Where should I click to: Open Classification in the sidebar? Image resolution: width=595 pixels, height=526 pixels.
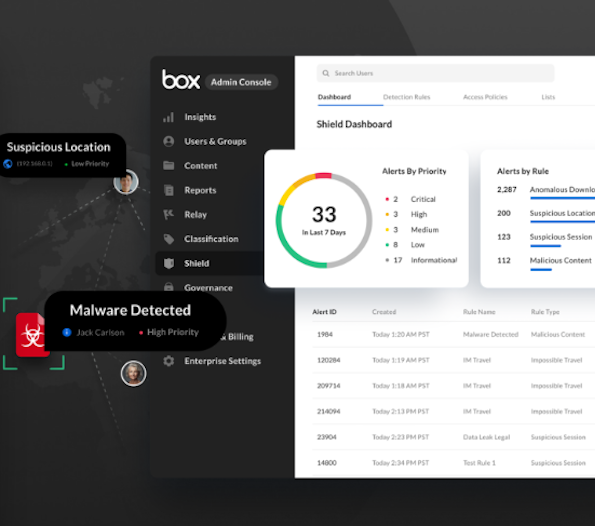(211, 239)
